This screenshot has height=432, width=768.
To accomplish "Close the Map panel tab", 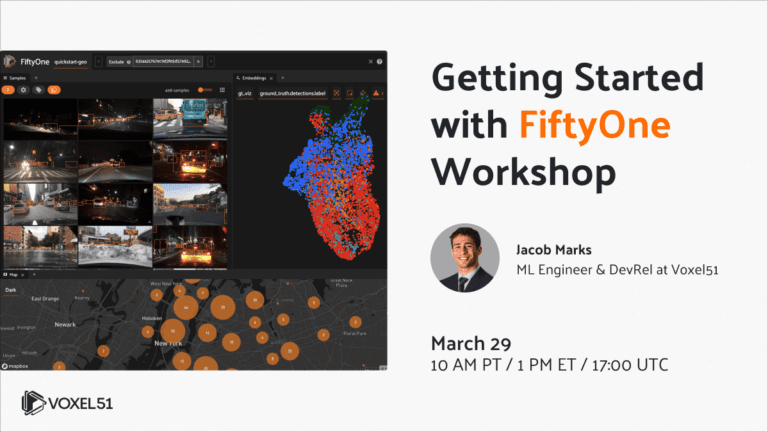I will (23, 275).
